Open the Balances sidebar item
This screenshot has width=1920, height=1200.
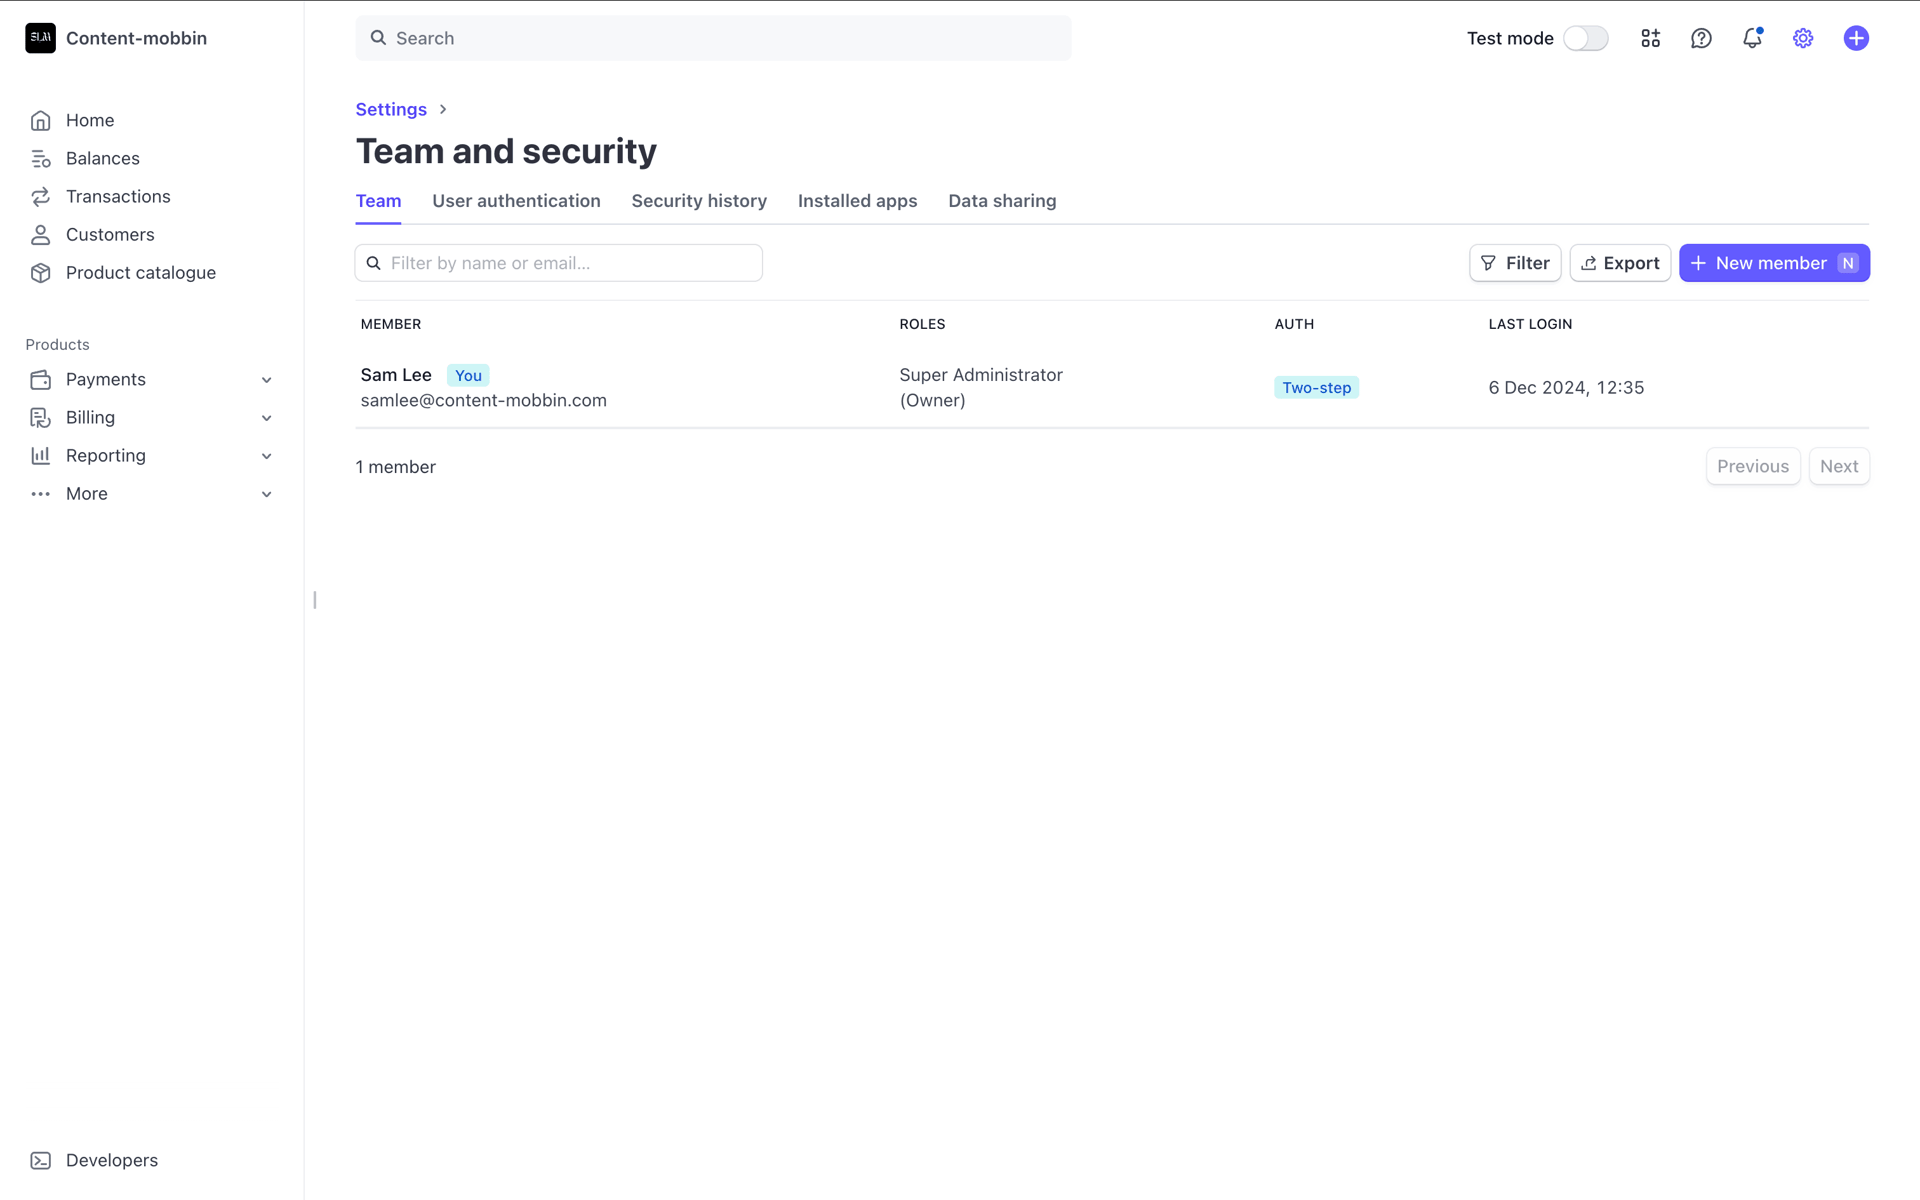click(102, 158)
